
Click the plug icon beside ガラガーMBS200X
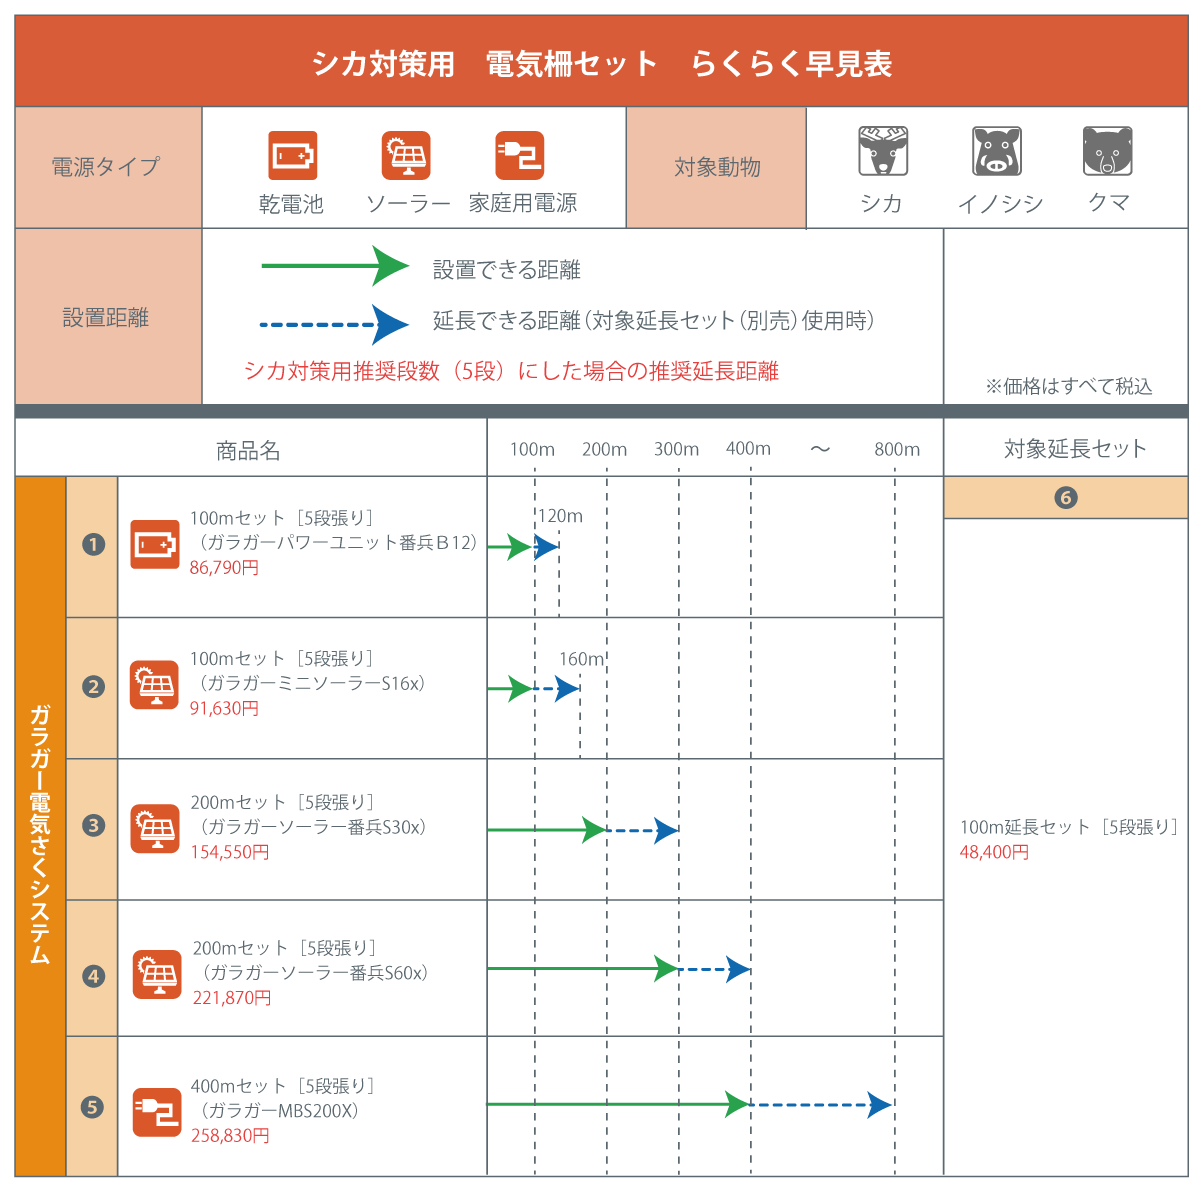pyautogui.click(x=157, y=1112)
